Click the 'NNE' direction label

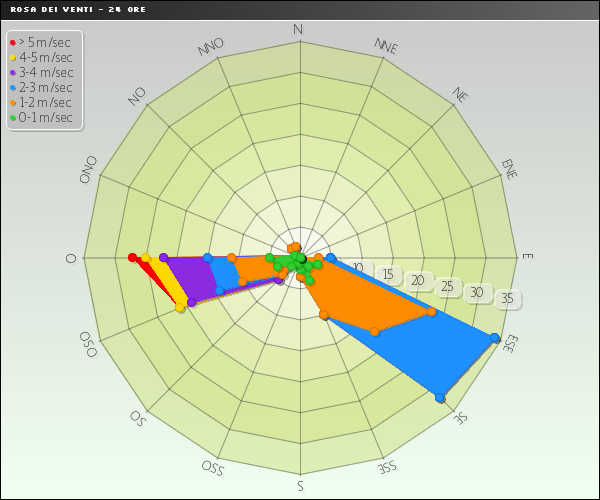[386, 45]
